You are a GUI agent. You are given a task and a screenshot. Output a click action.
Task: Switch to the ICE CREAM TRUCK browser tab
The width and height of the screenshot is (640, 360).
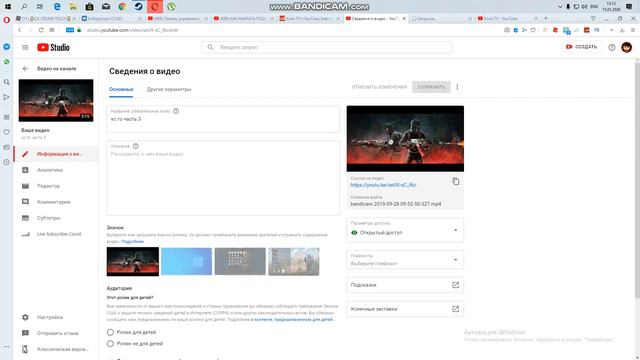pyautogui.click(x=46, y=19)
